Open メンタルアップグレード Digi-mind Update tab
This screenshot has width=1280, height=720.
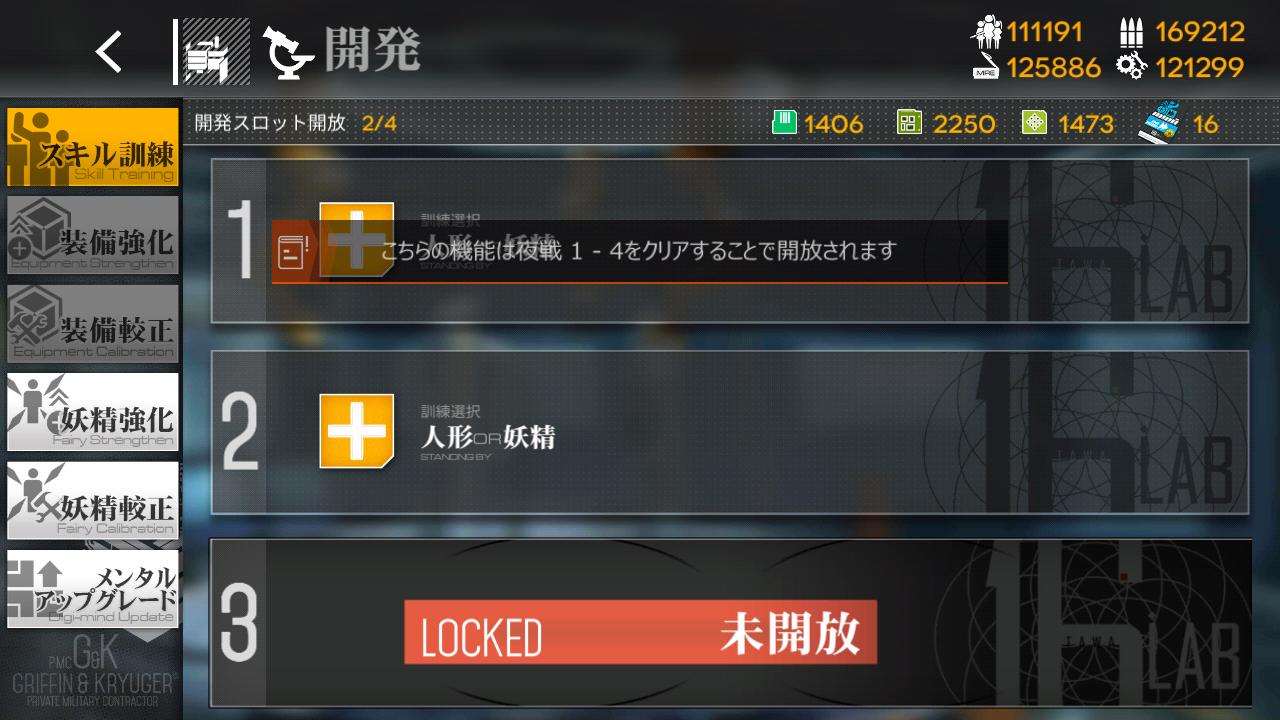tap(93, 589)
